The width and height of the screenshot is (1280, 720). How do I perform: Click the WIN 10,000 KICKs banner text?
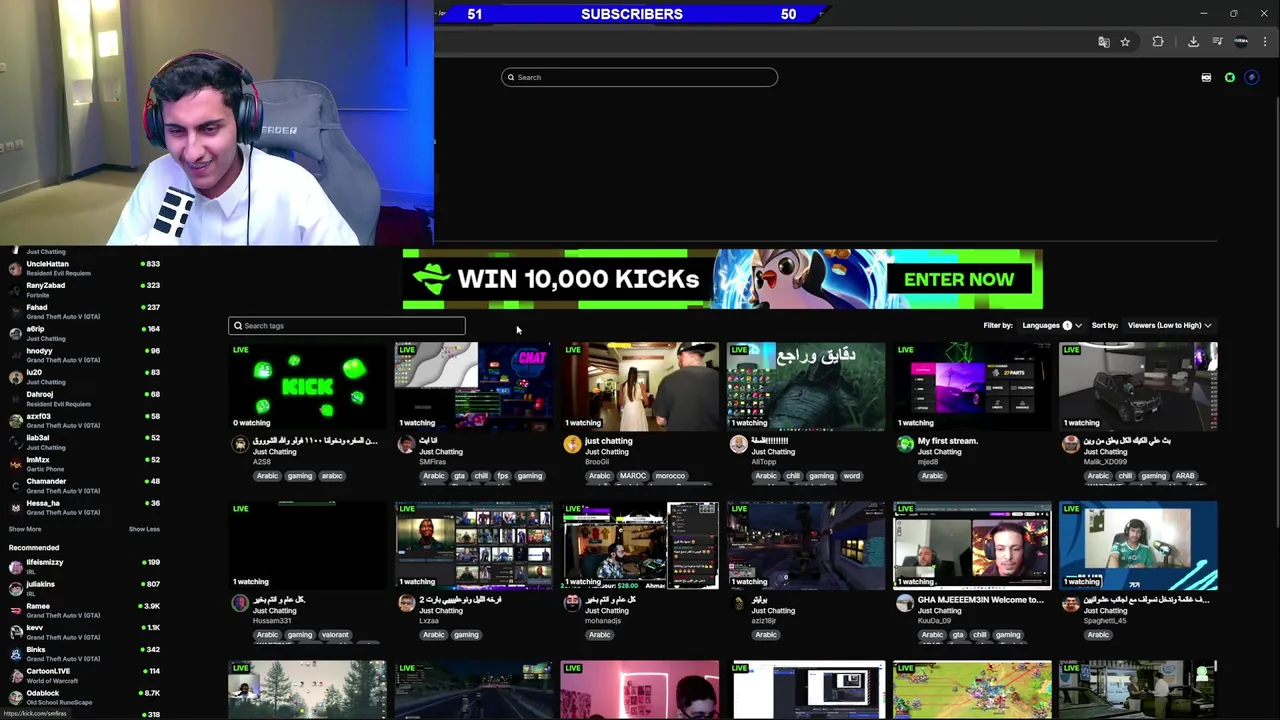pyautogui.click(x=578, y=280)
